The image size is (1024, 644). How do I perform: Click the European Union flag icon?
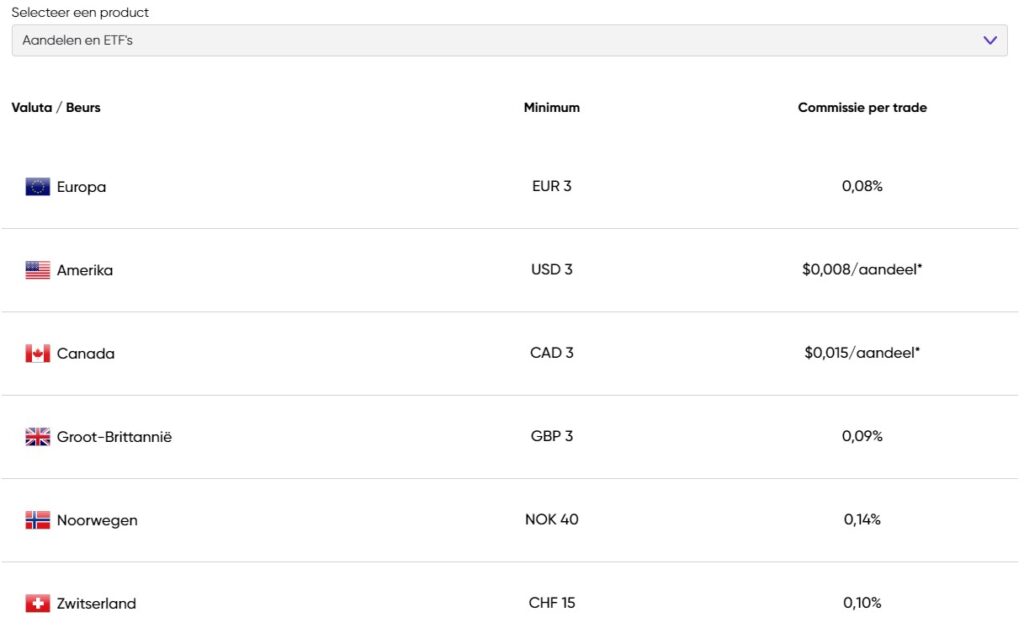coord(38,187)
